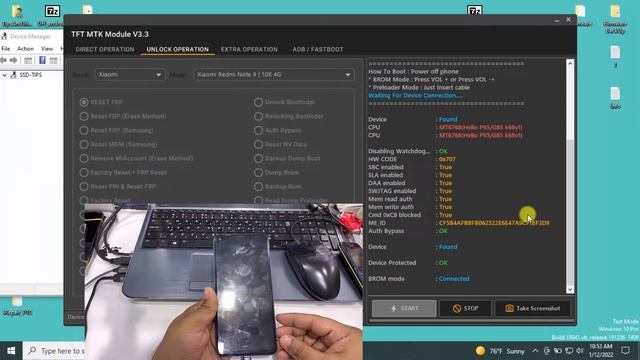Choose Factory Reset + FRP Reset
Image resolution: width=640 pixels, height=360 pixels.
point(84,173)
